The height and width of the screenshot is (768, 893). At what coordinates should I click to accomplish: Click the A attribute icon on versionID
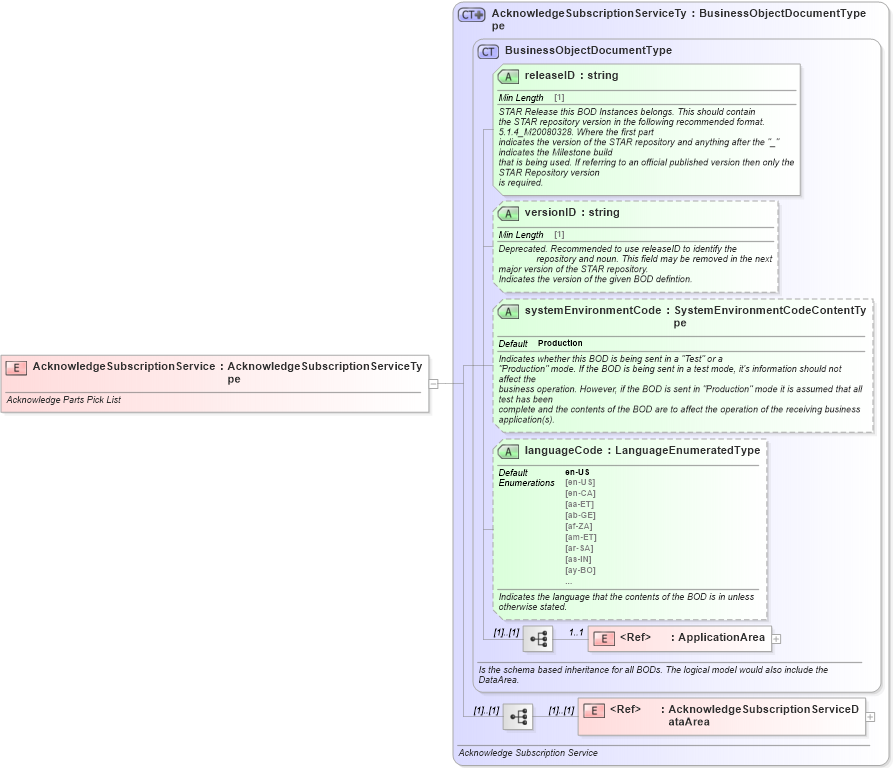point(507,212)
